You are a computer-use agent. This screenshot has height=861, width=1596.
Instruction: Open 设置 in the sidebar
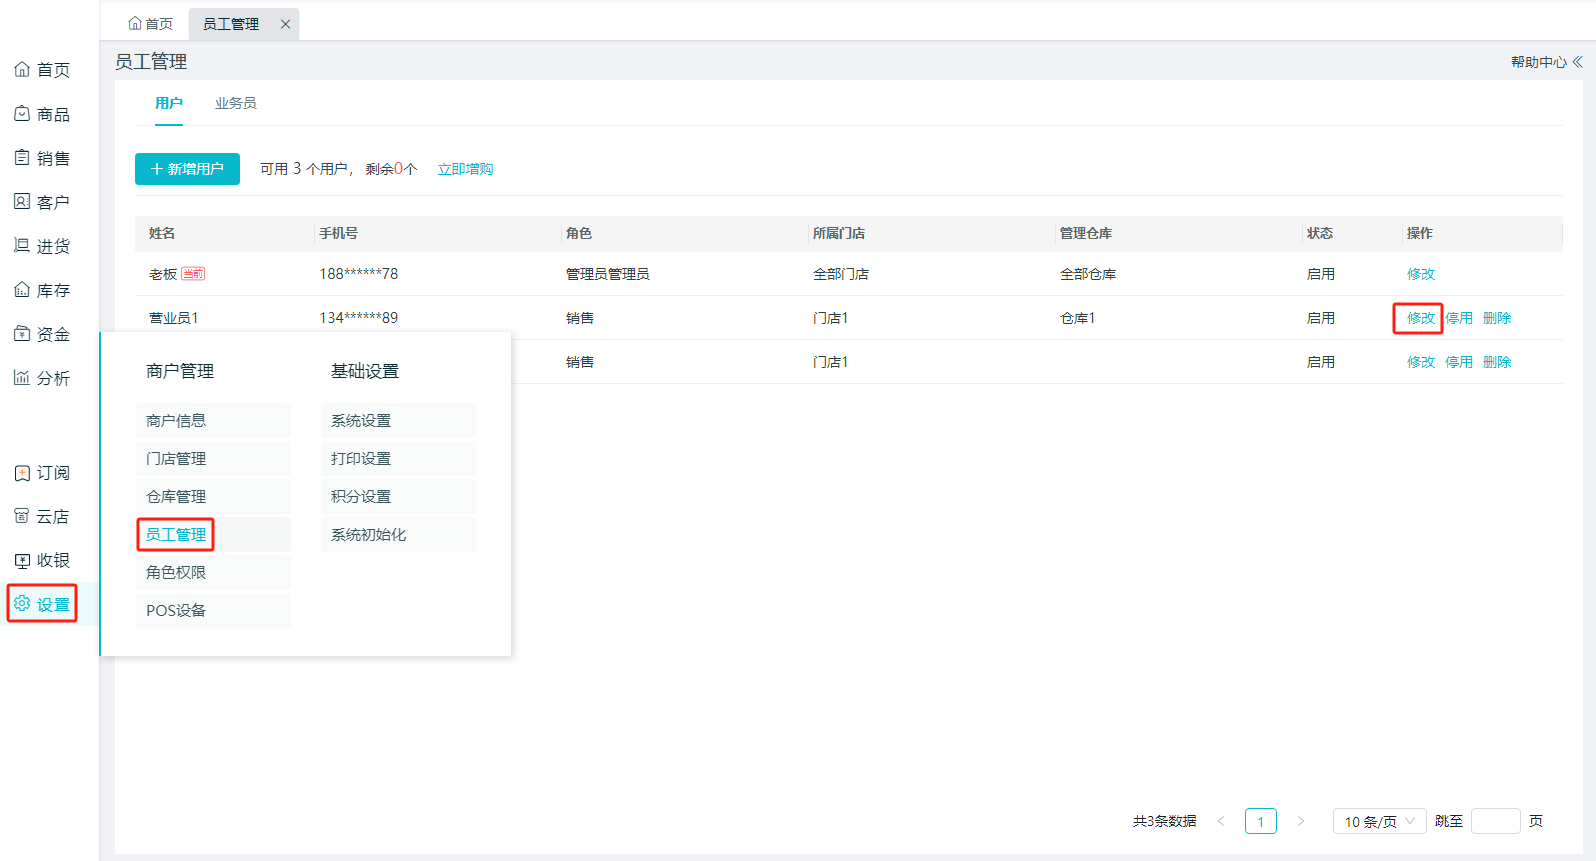[x=42, y=604]
